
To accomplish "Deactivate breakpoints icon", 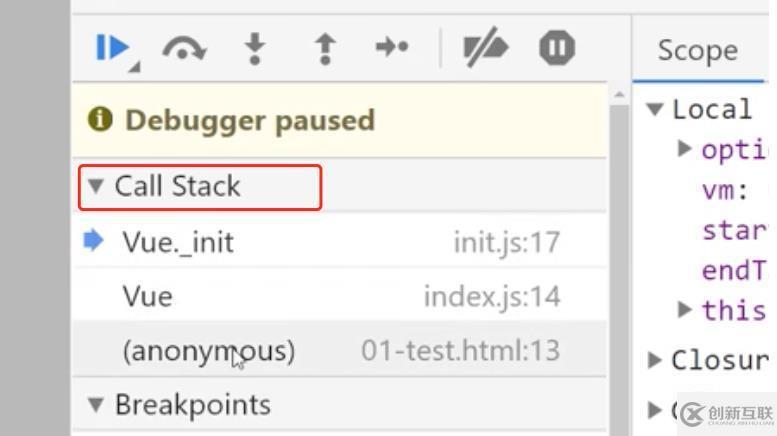I will [x=485, y=48].
